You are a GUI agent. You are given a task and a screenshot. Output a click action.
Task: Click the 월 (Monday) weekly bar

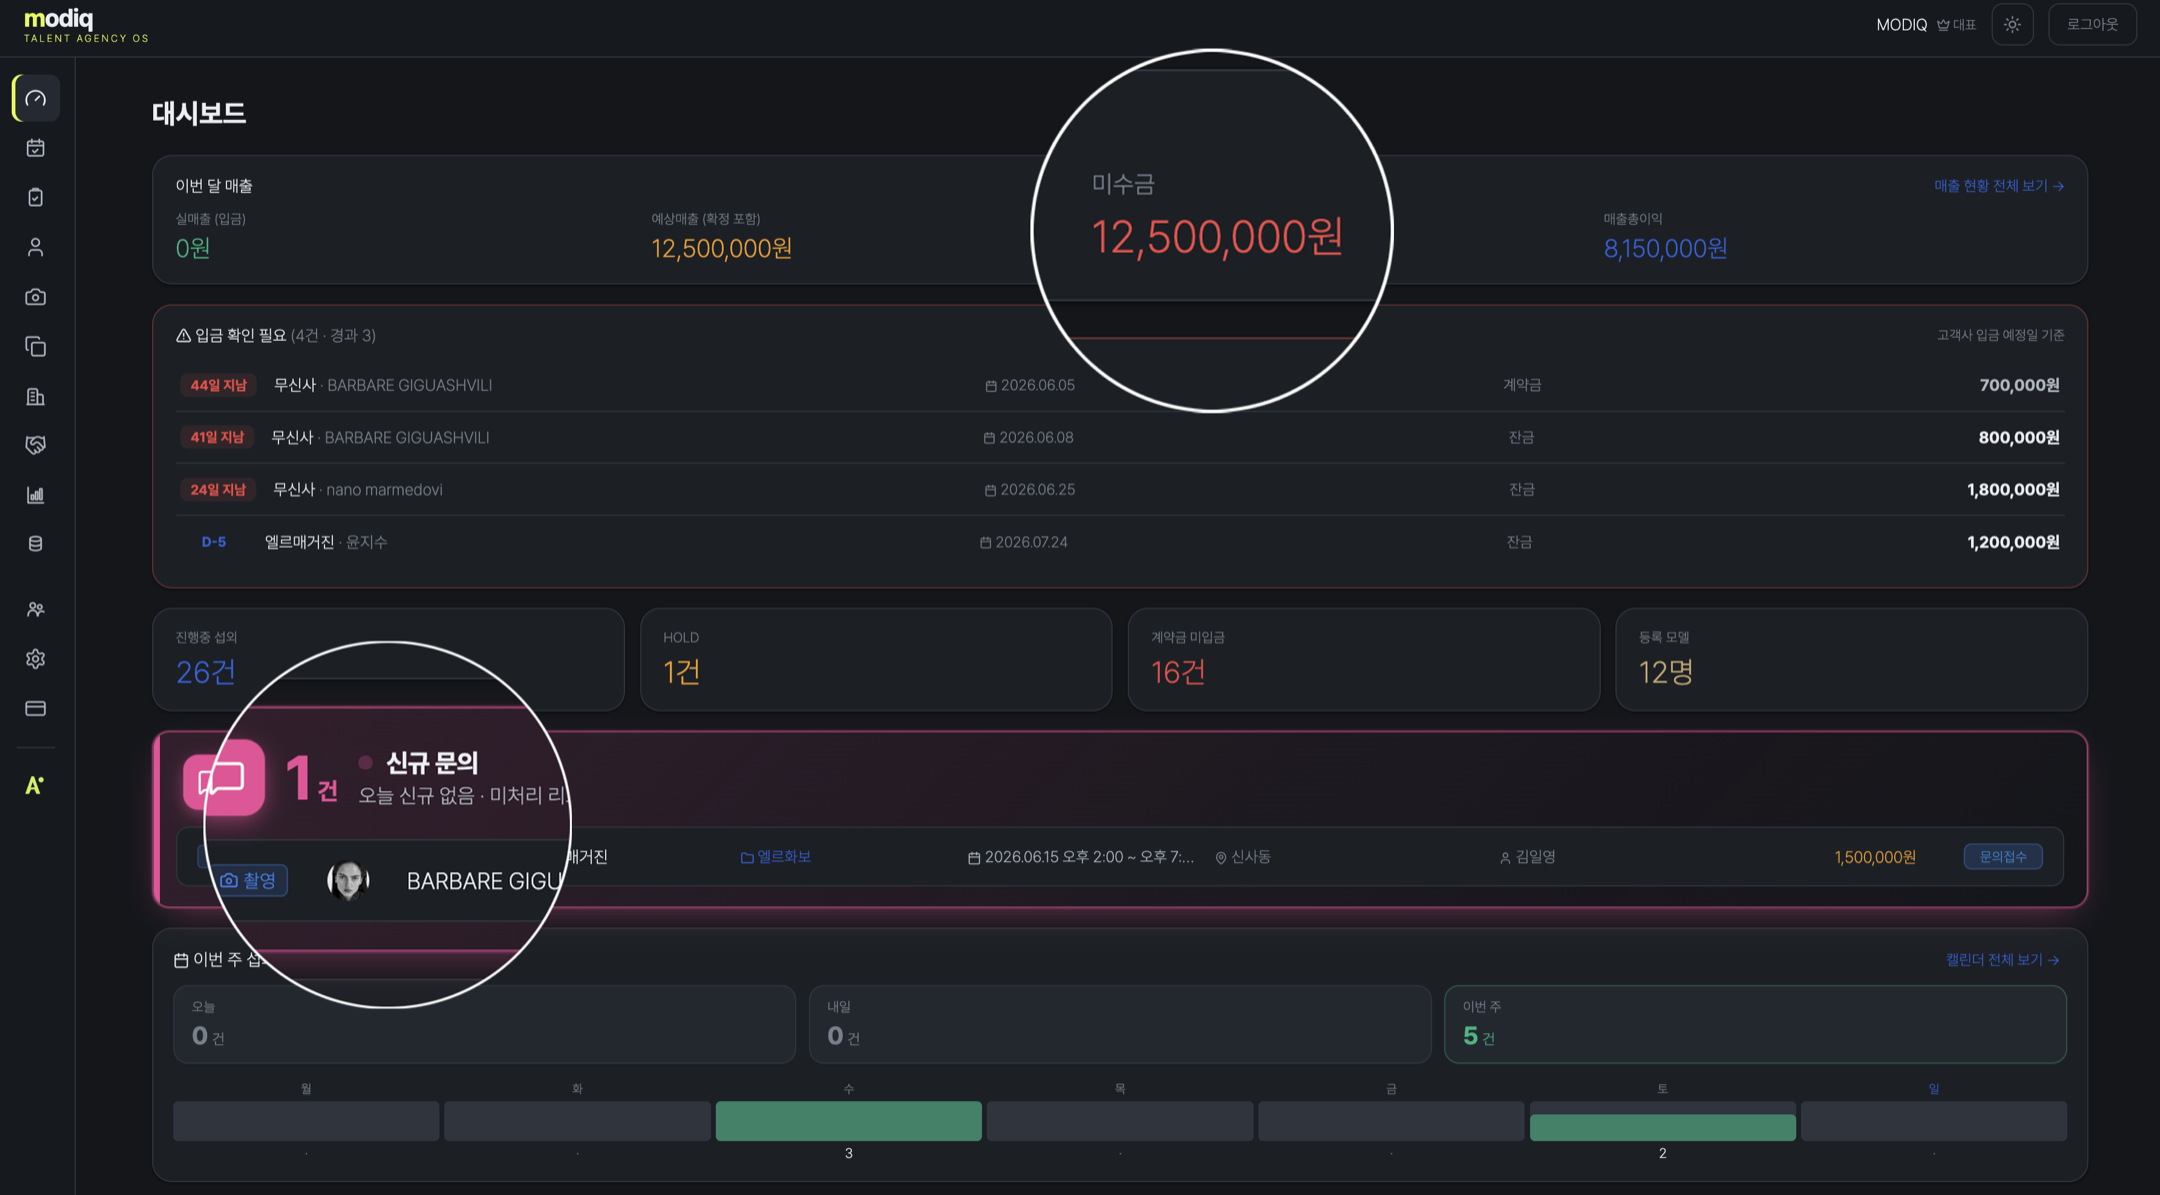coord(306,1121)
